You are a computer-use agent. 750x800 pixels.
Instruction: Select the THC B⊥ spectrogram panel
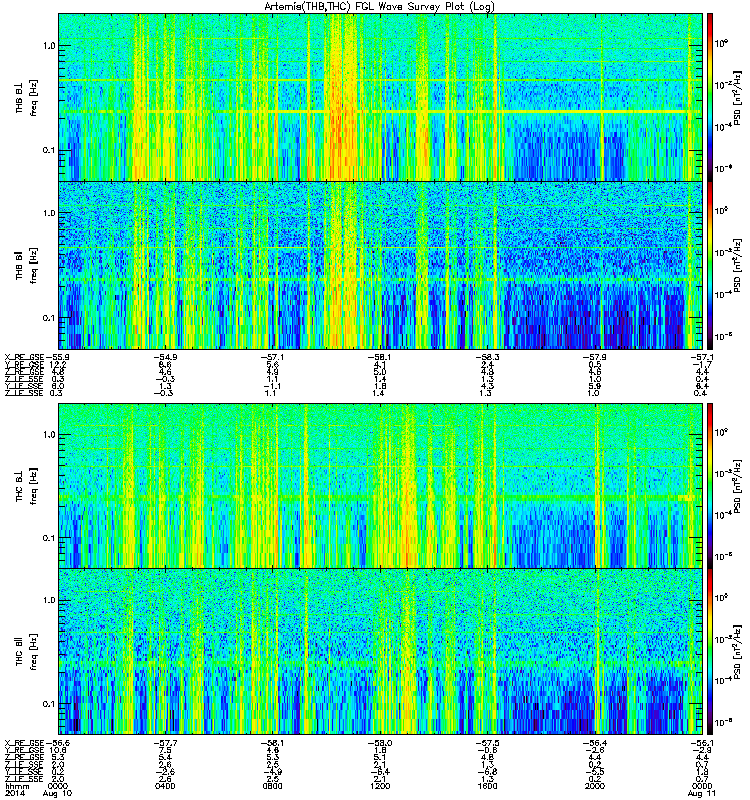(381, 485)
